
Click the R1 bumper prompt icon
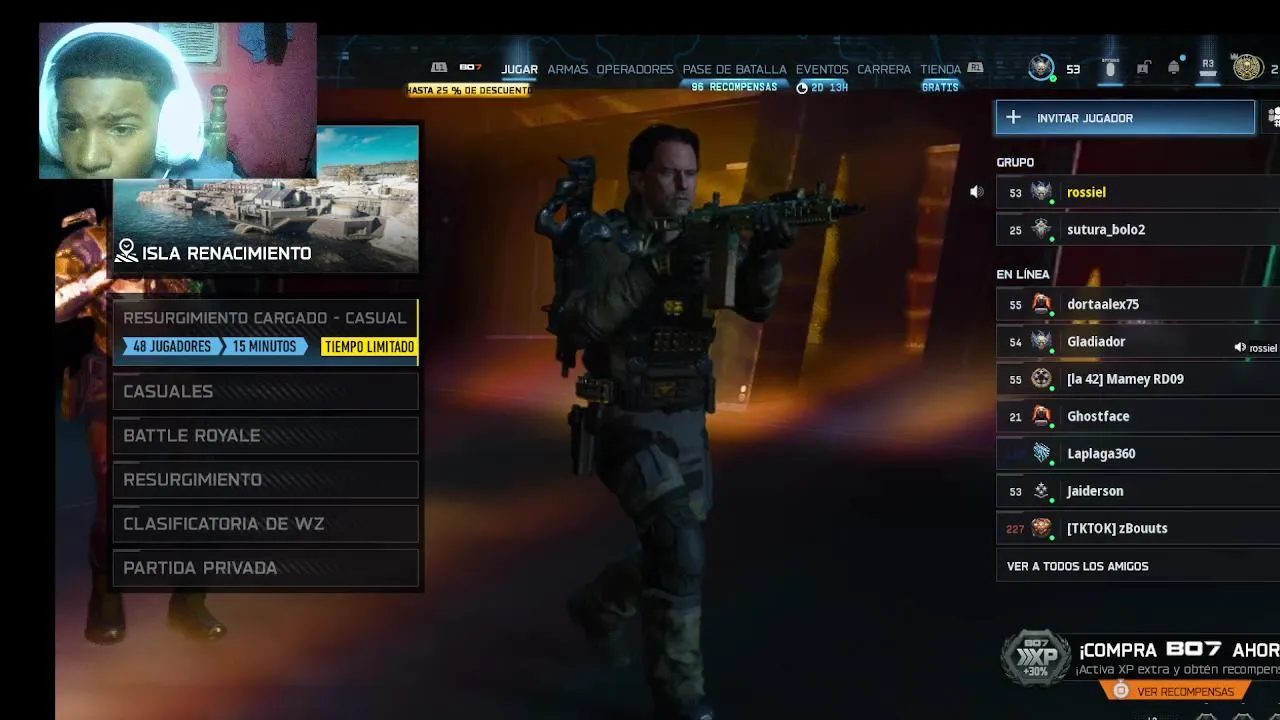pos(975,67)
